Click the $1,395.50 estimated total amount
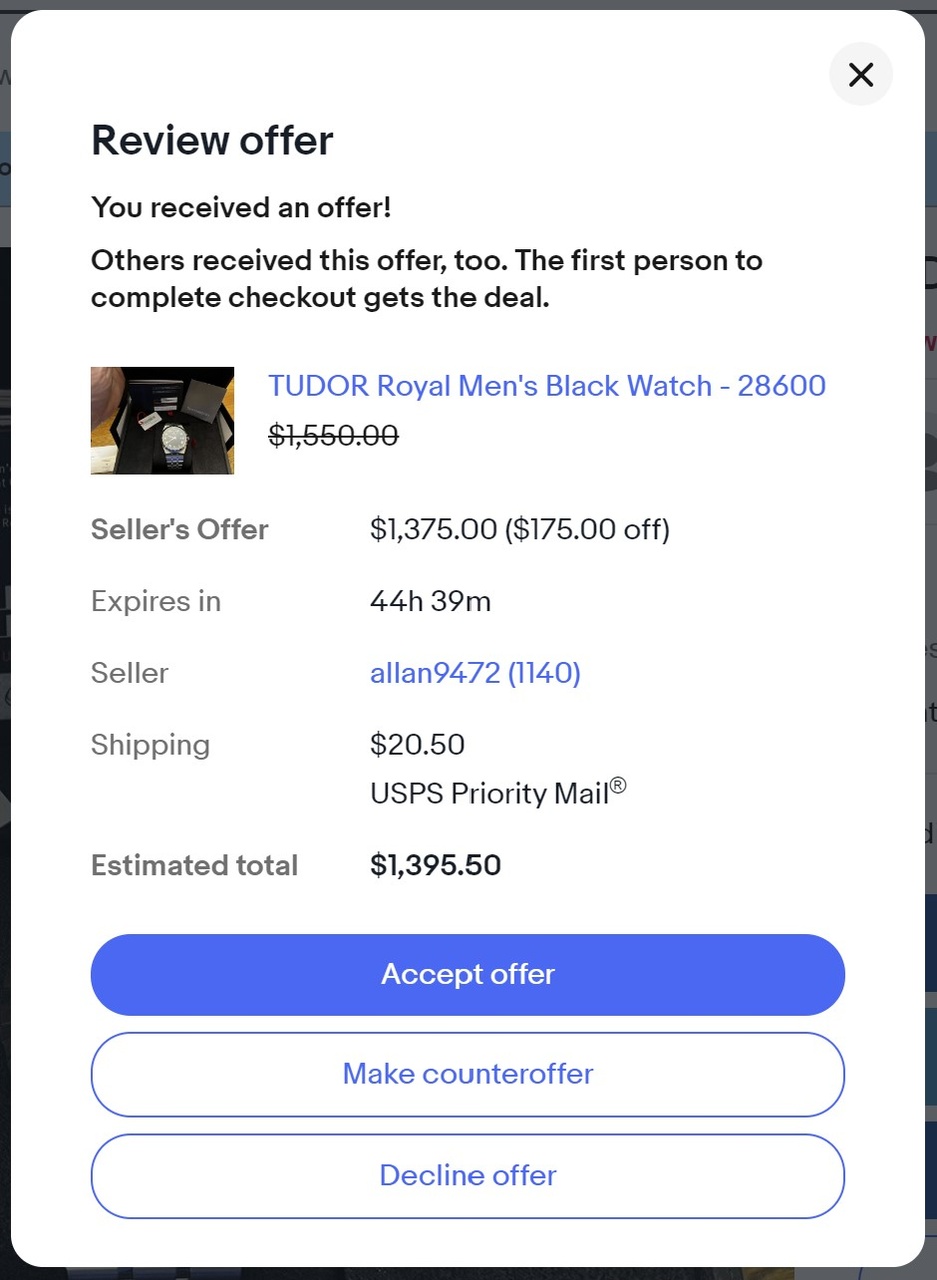Screen dimensions: 937x1280 pyautogui.click(x=435, y=865)
